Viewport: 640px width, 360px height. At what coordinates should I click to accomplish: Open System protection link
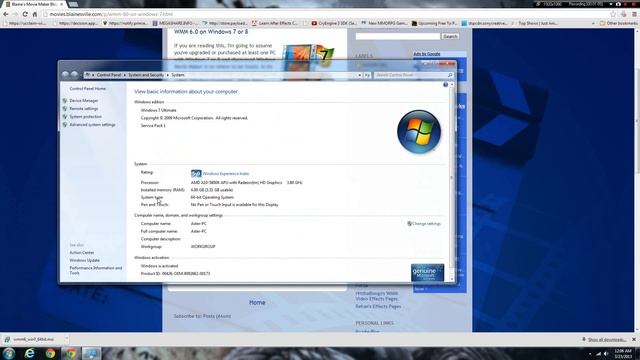coord(85,116)
